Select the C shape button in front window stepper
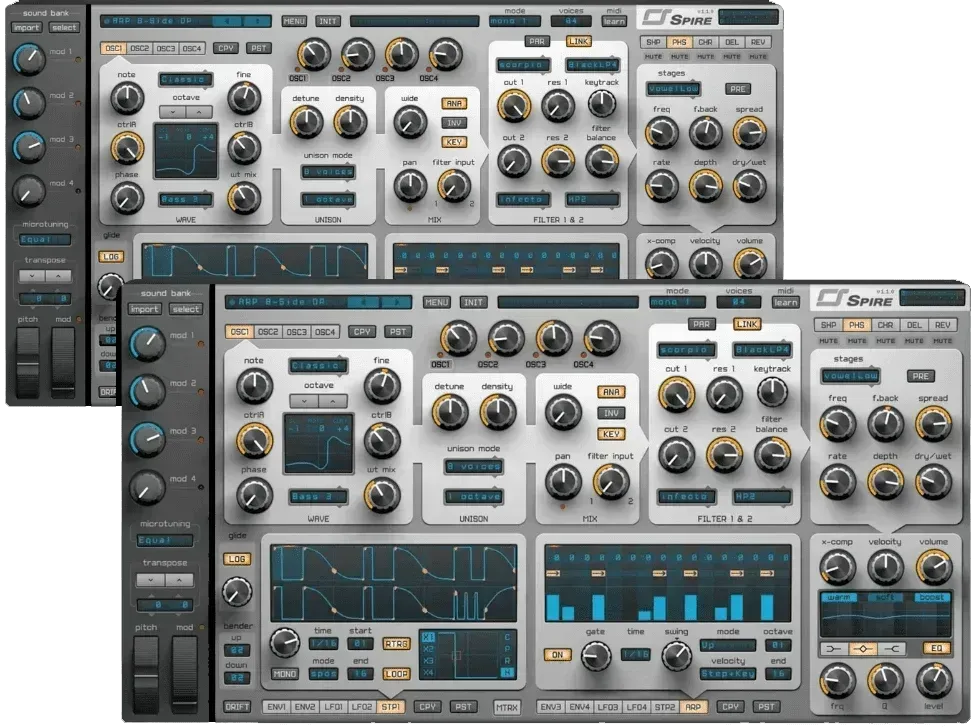The image size is (972, 728). pyautogui.click(x=507, y=637)
